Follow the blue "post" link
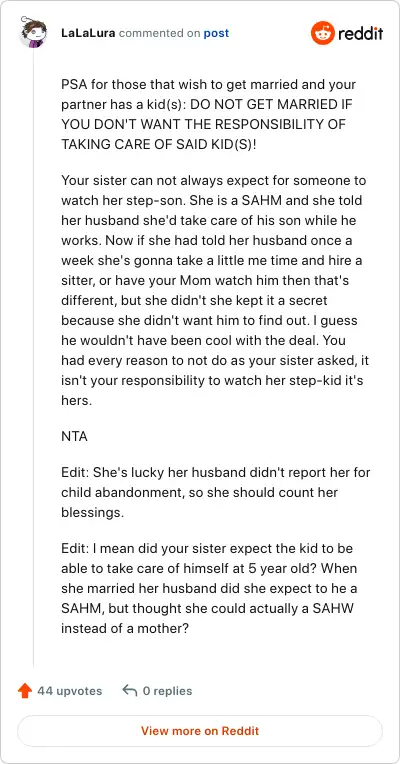The image size is (400, 764). tap(216, 33)
